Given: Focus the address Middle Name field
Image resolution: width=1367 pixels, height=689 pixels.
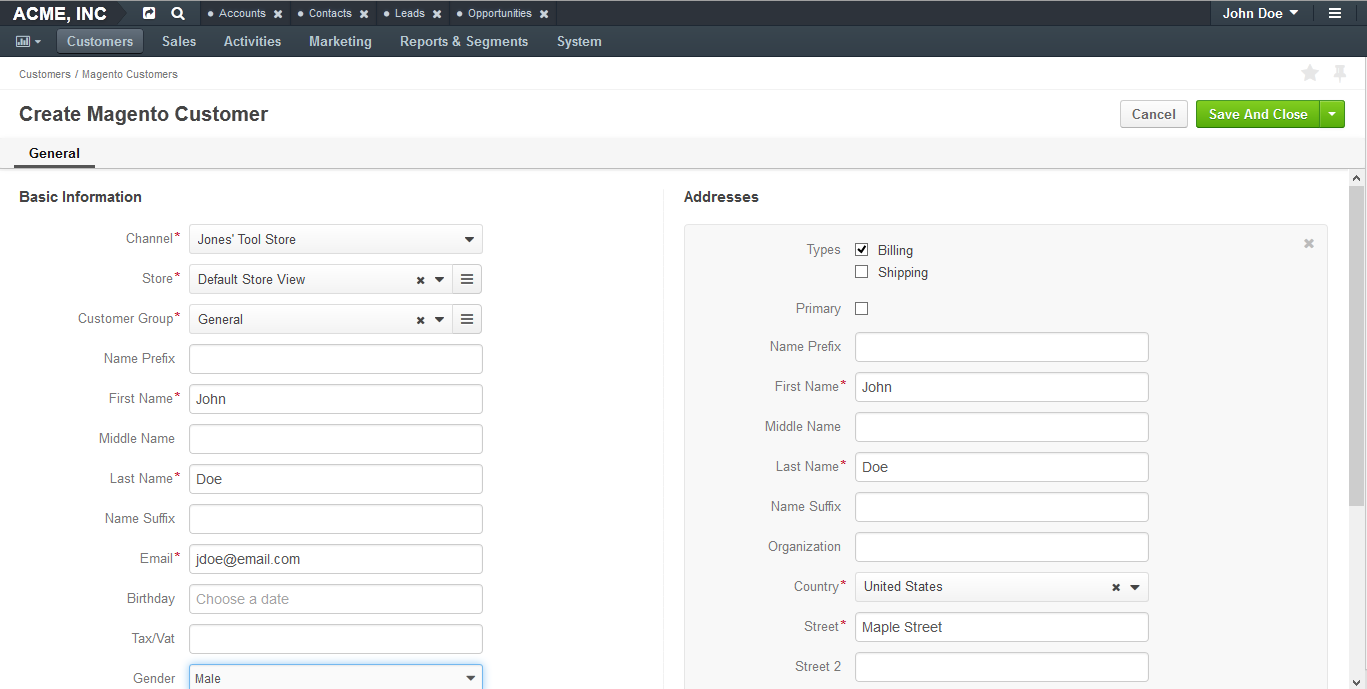Looking at the screenshot, I should pyautogui.click(x=1002, y=427).
